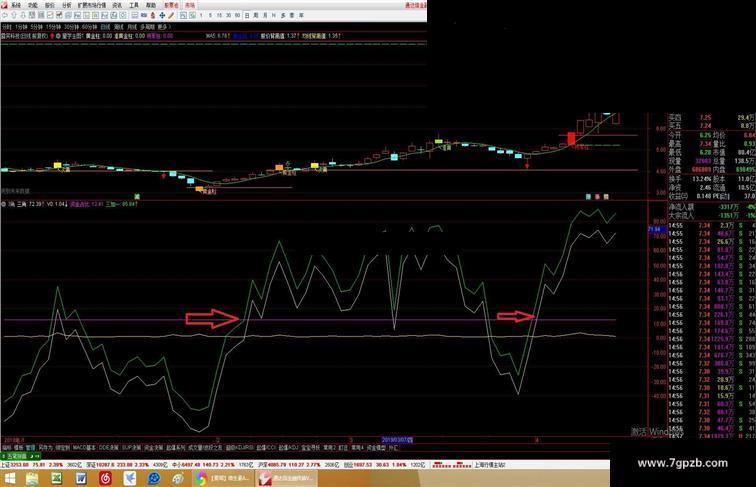
Task: Click the 模板 tab at bottom left
Action: [x=18, y=447]
